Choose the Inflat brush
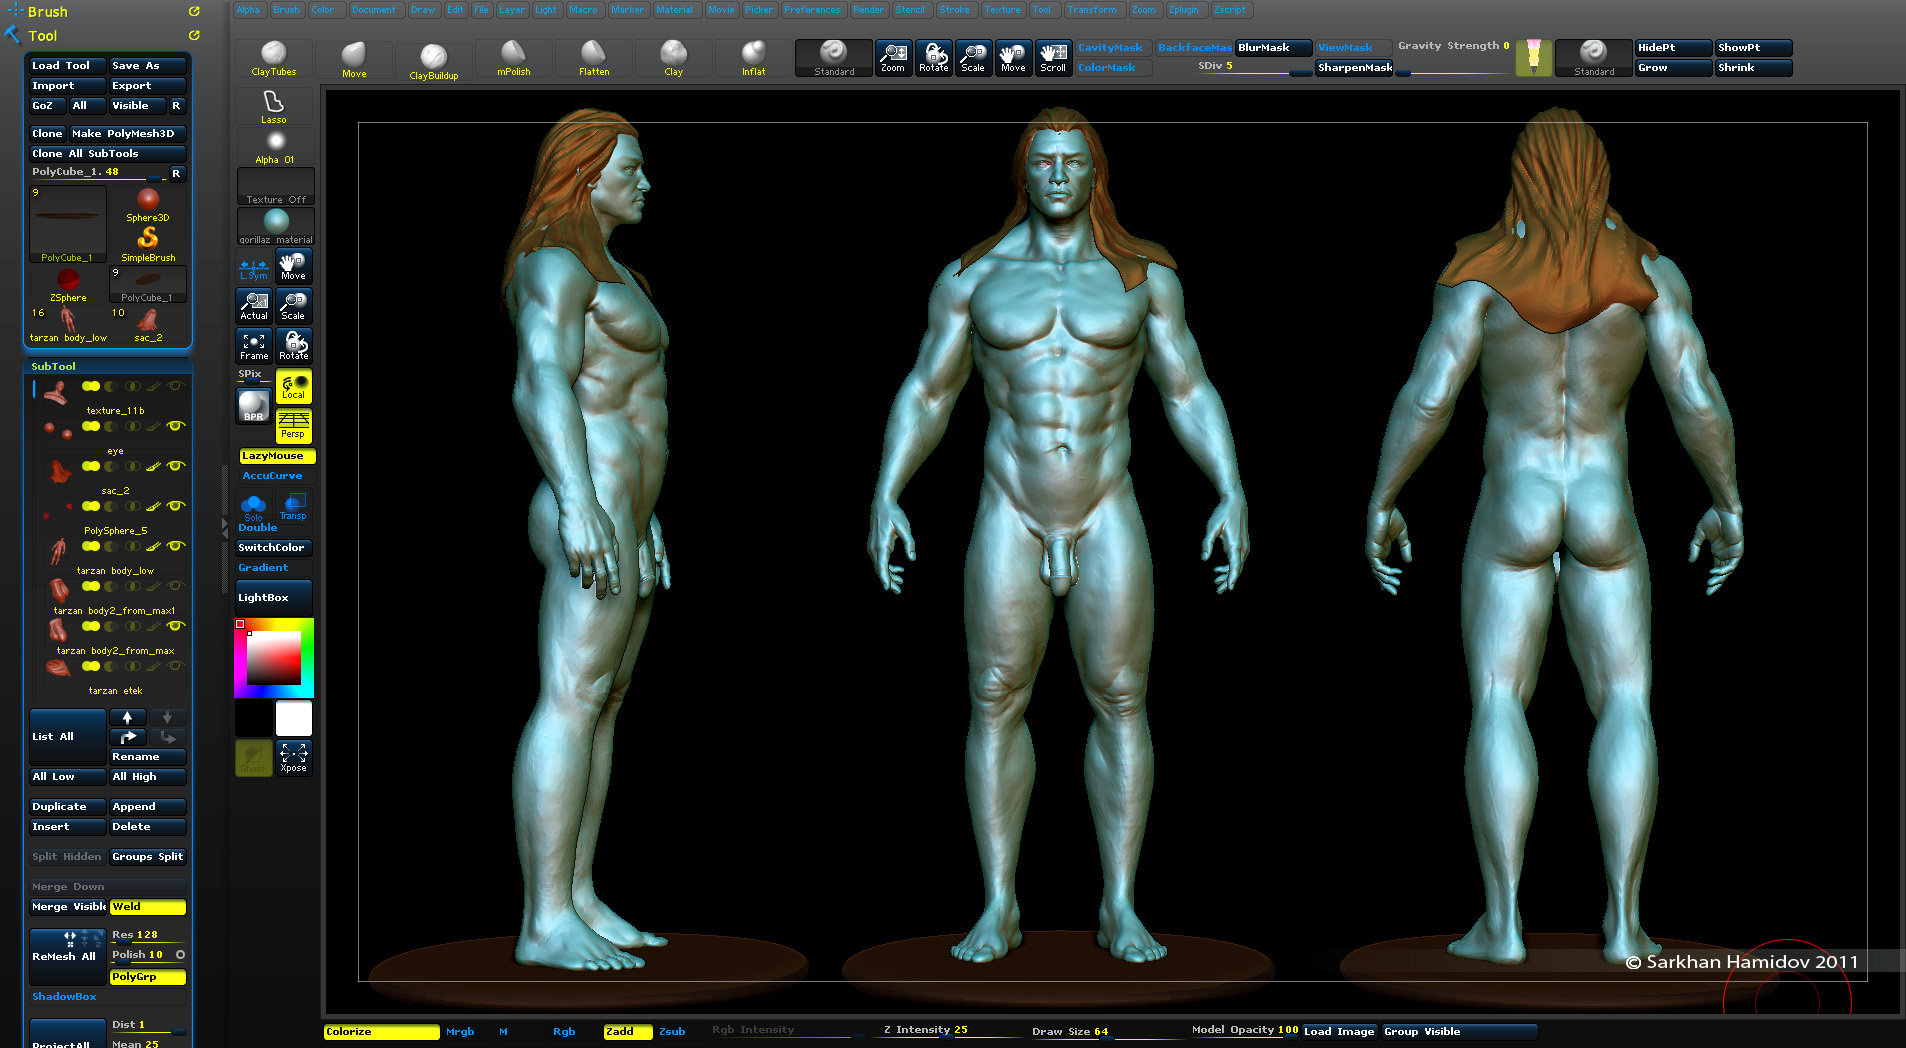Viewport: 1906px width, 1048px height. (753, 58)
